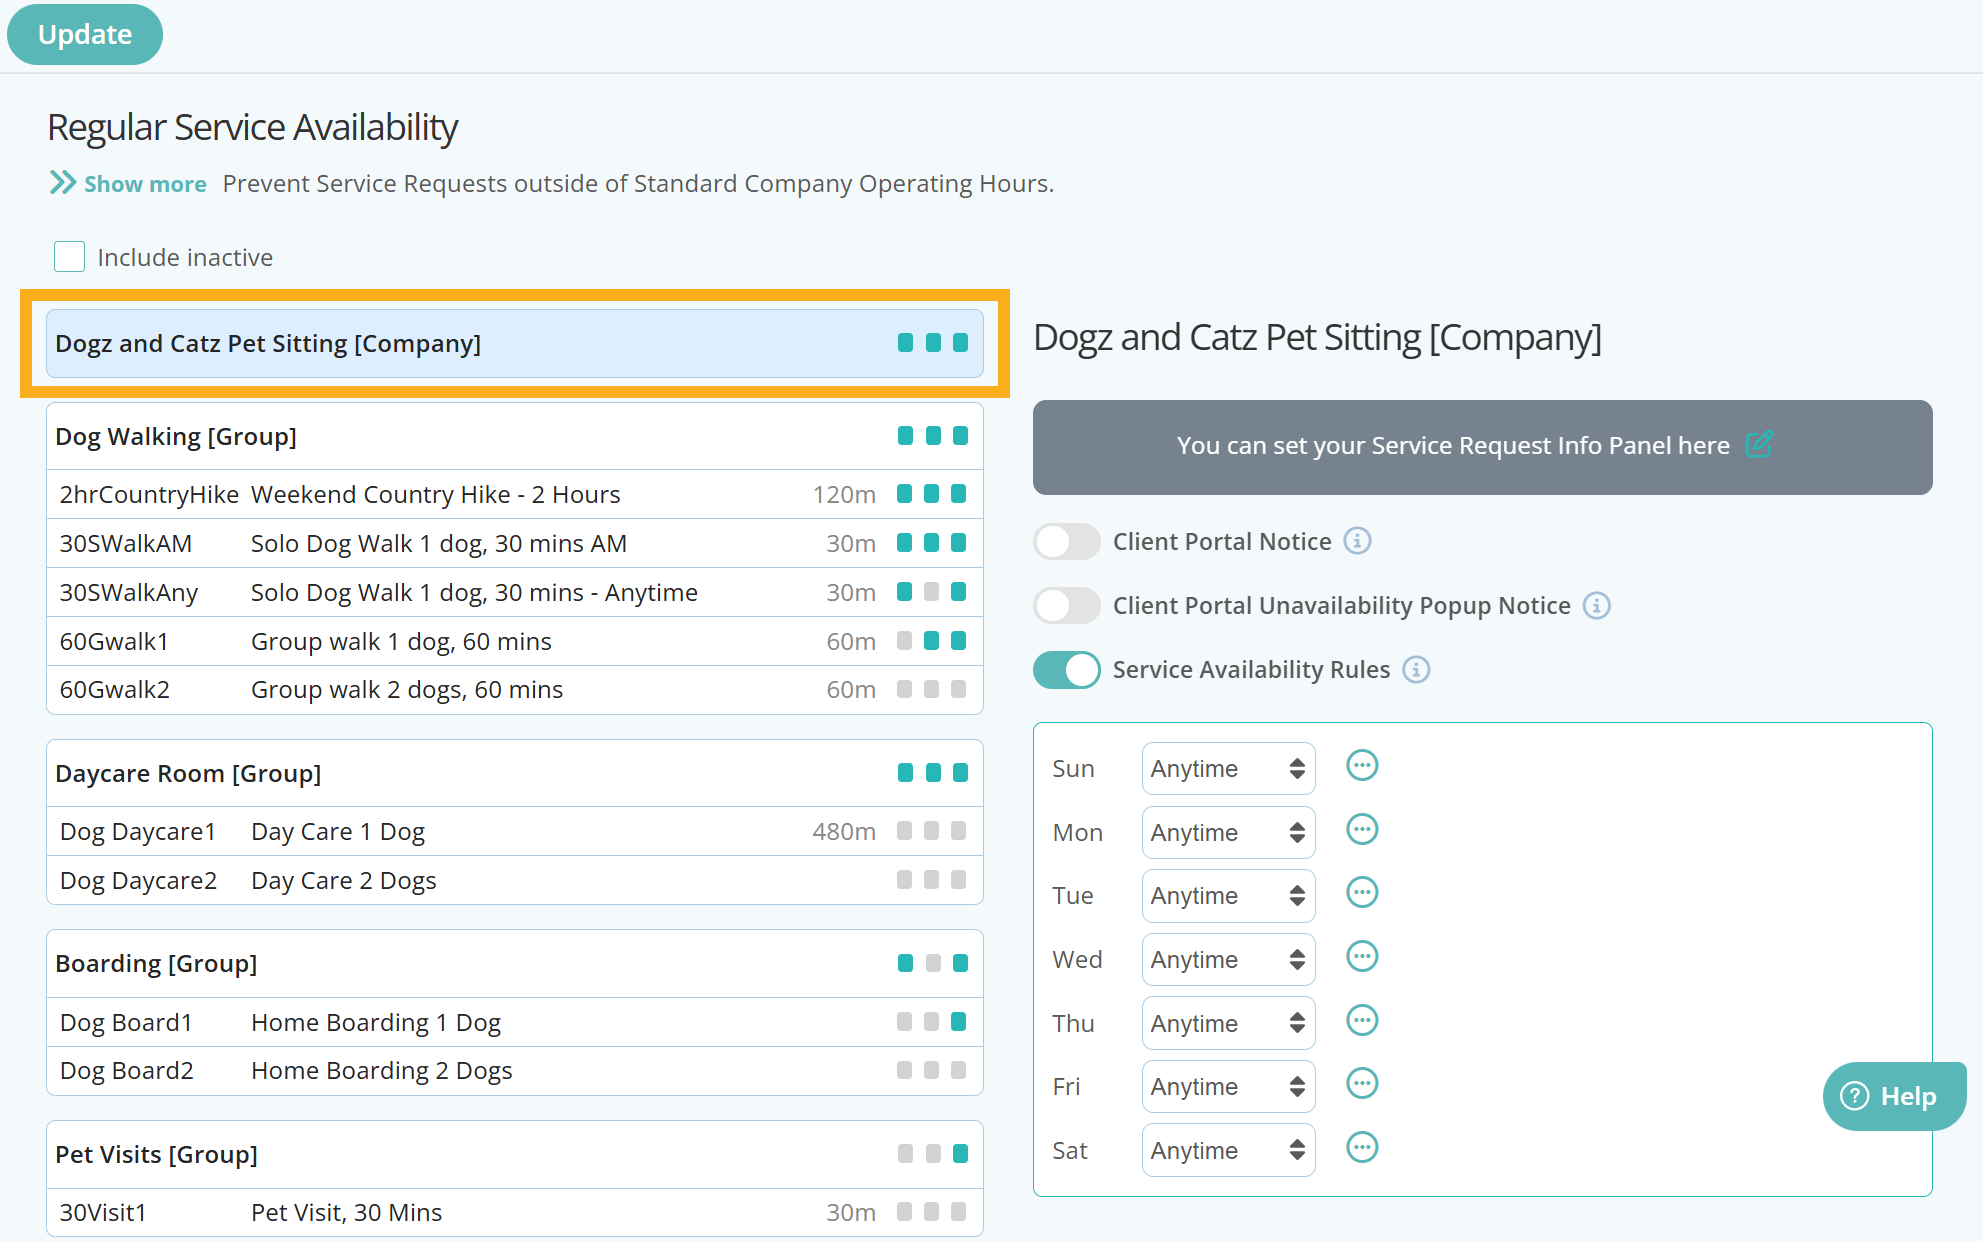
Task: Click the more-options ellipsis icon for Fri
Action: pos(1362,1084)
